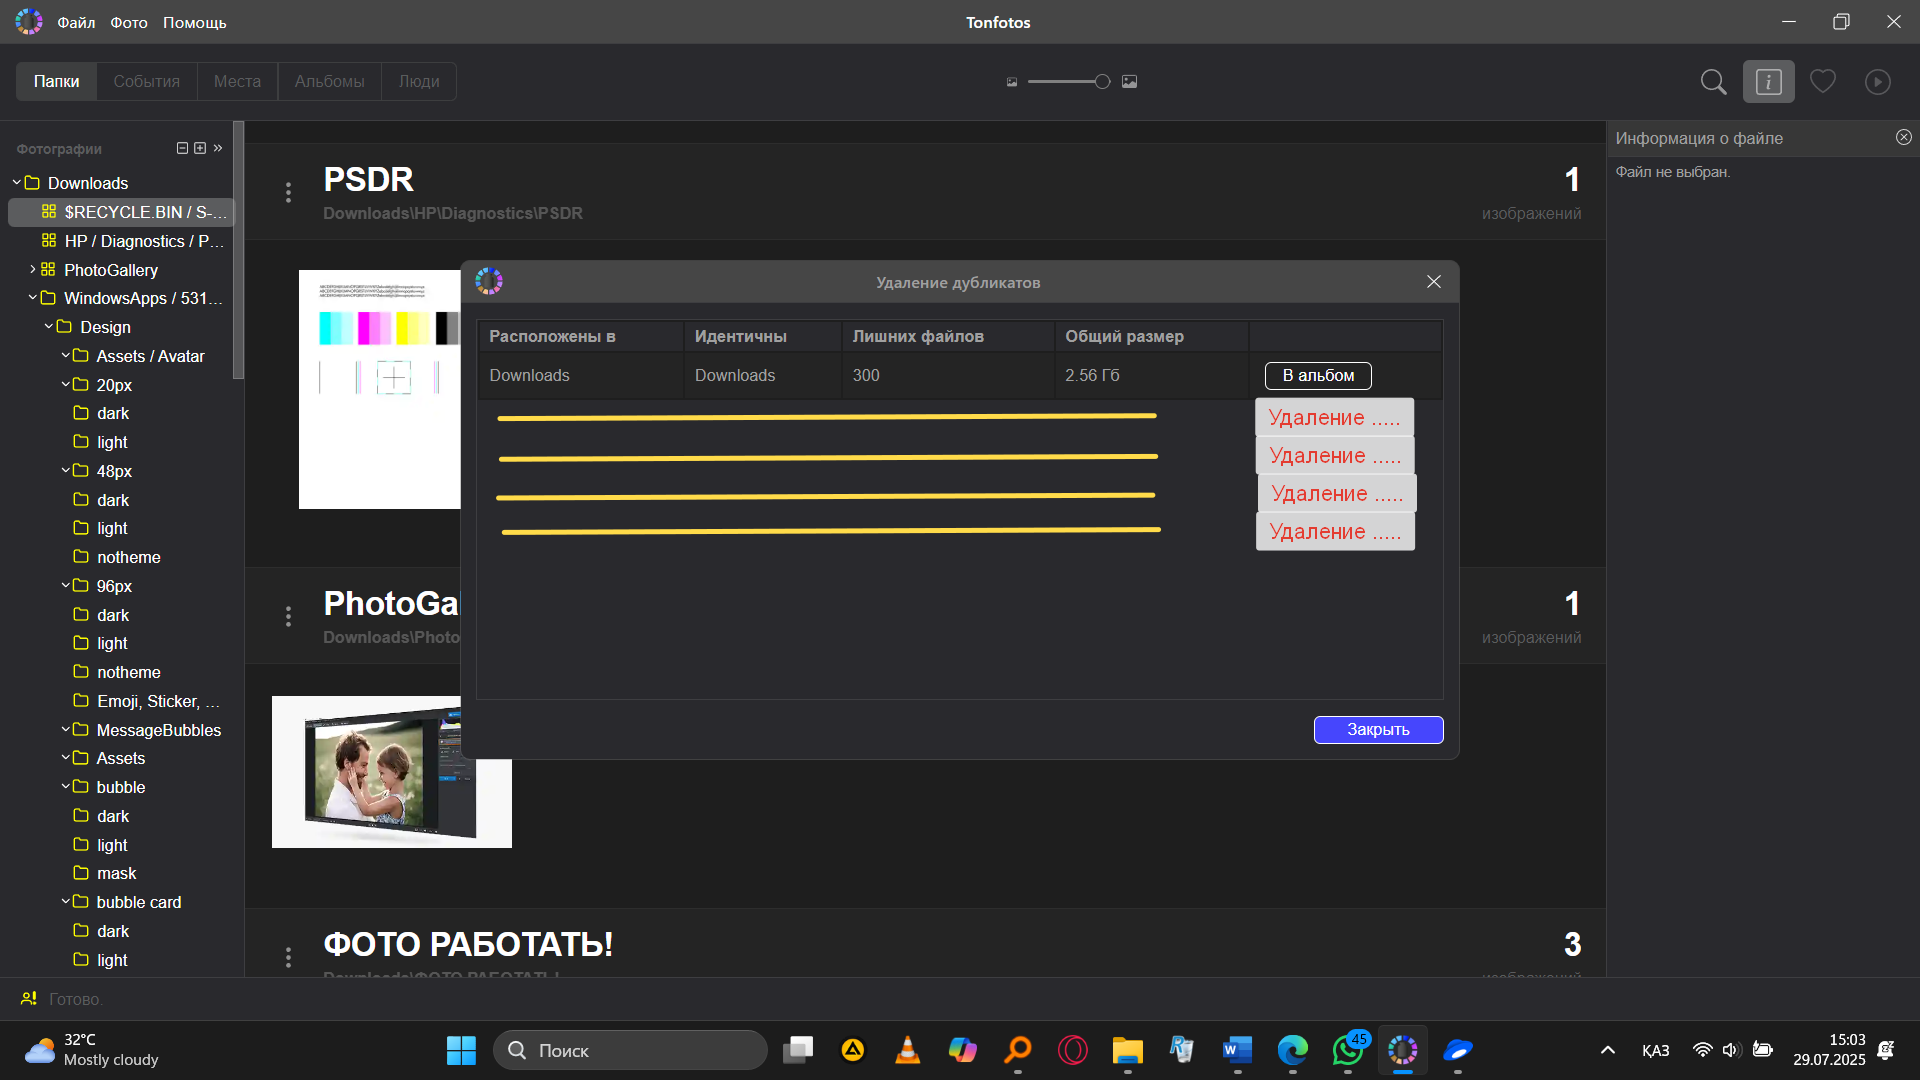Open the Windows Start menu
This screenshot has width=1920, height=1080.
pyautogui.click(x=461, y=1050)
